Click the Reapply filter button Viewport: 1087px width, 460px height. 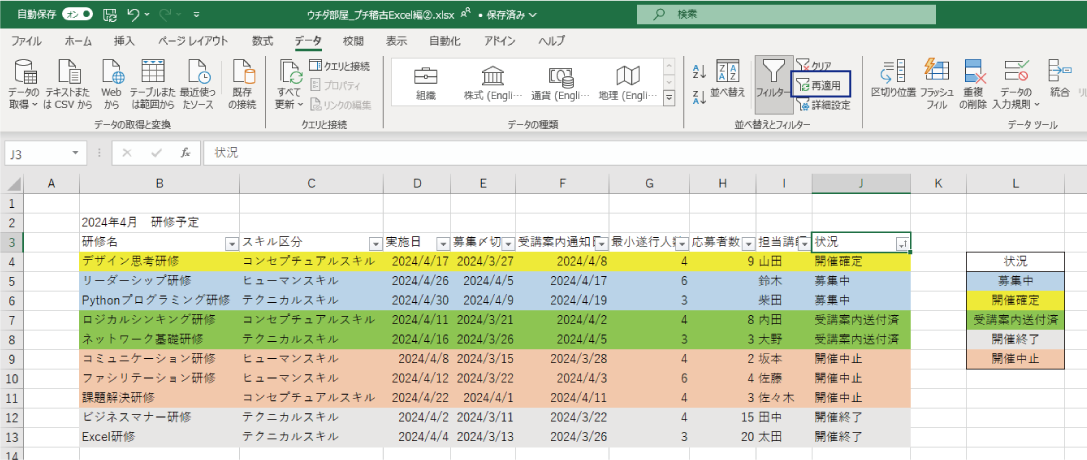pyautogui.click(x=821, y=86)
